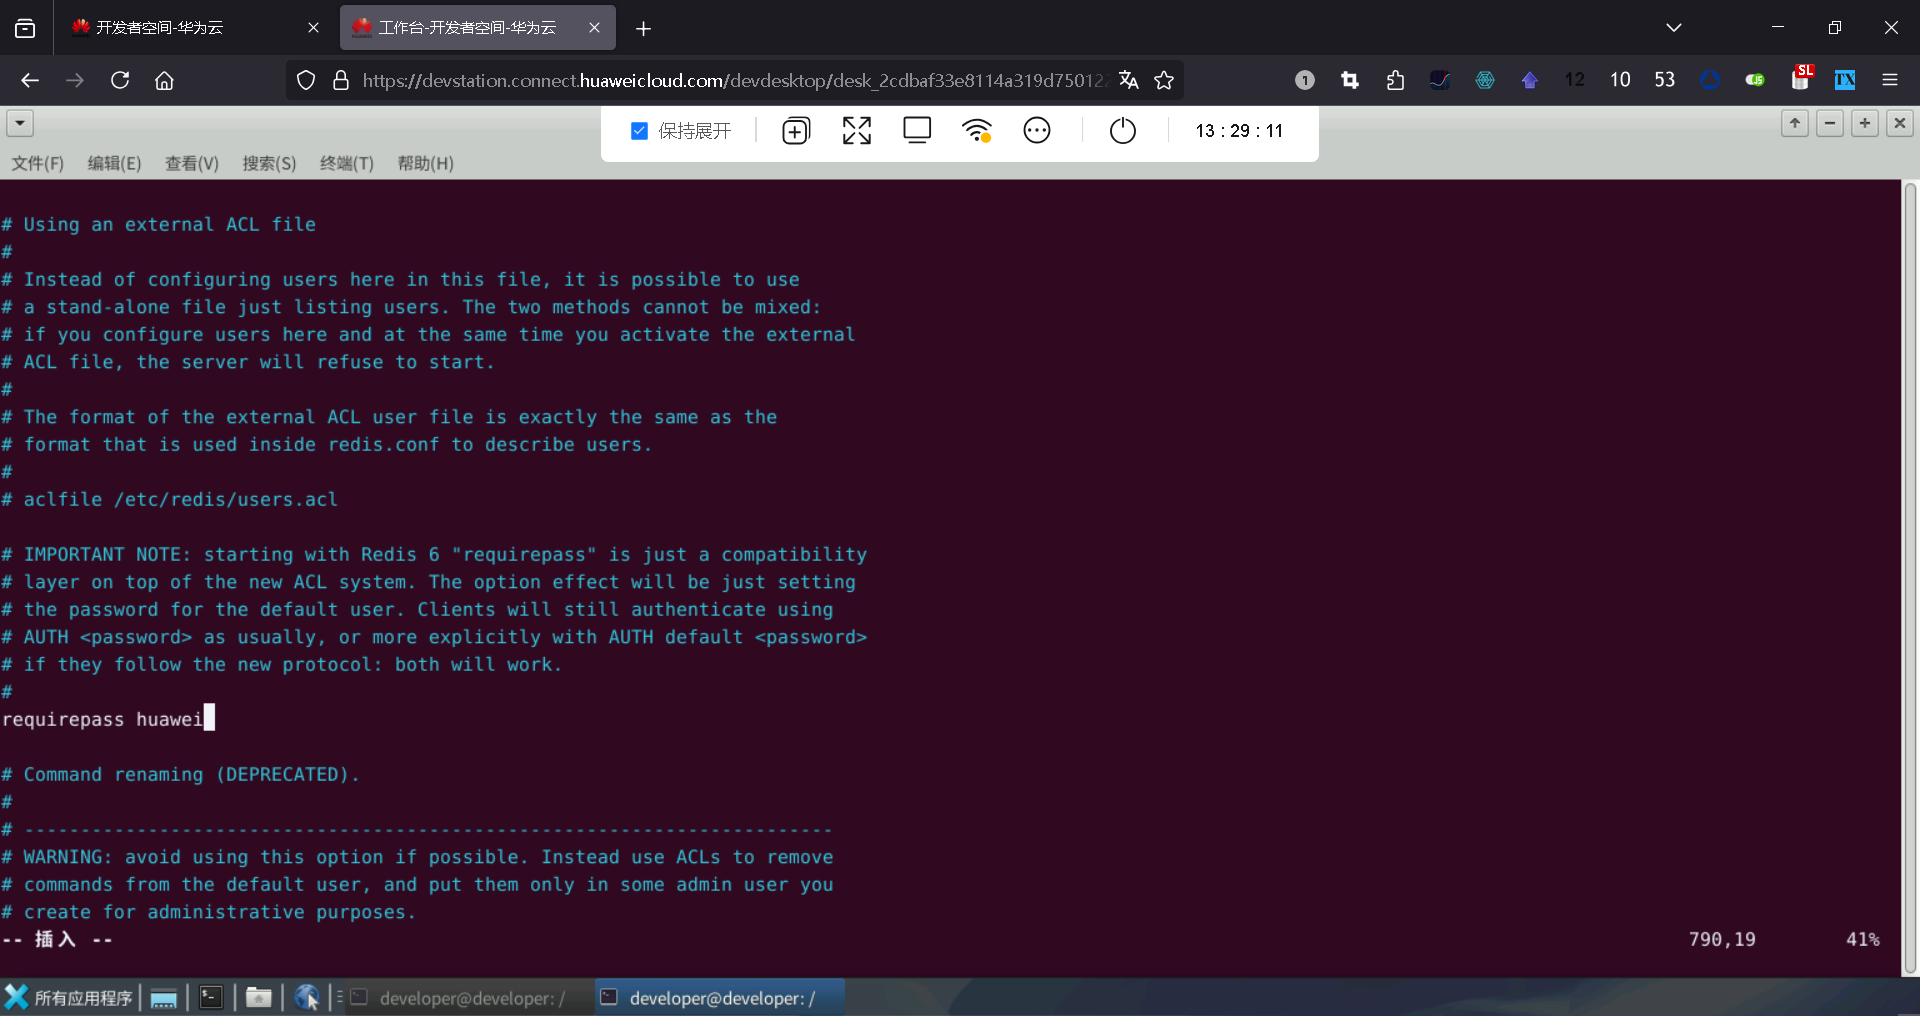Click '# Command renaming (DEPRECATED).' line
The height and width of the screenshot is (1020, 1920).
click(180, 774)
